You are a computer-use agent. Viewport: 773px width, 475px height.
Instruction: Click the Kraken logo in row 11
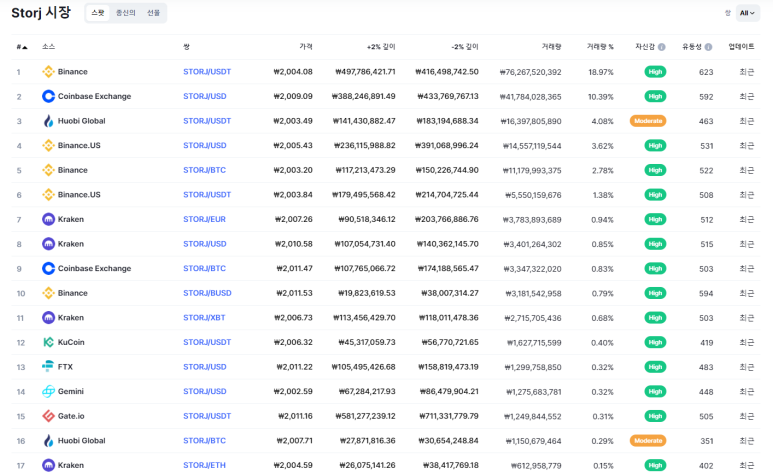tap(48, 318)
